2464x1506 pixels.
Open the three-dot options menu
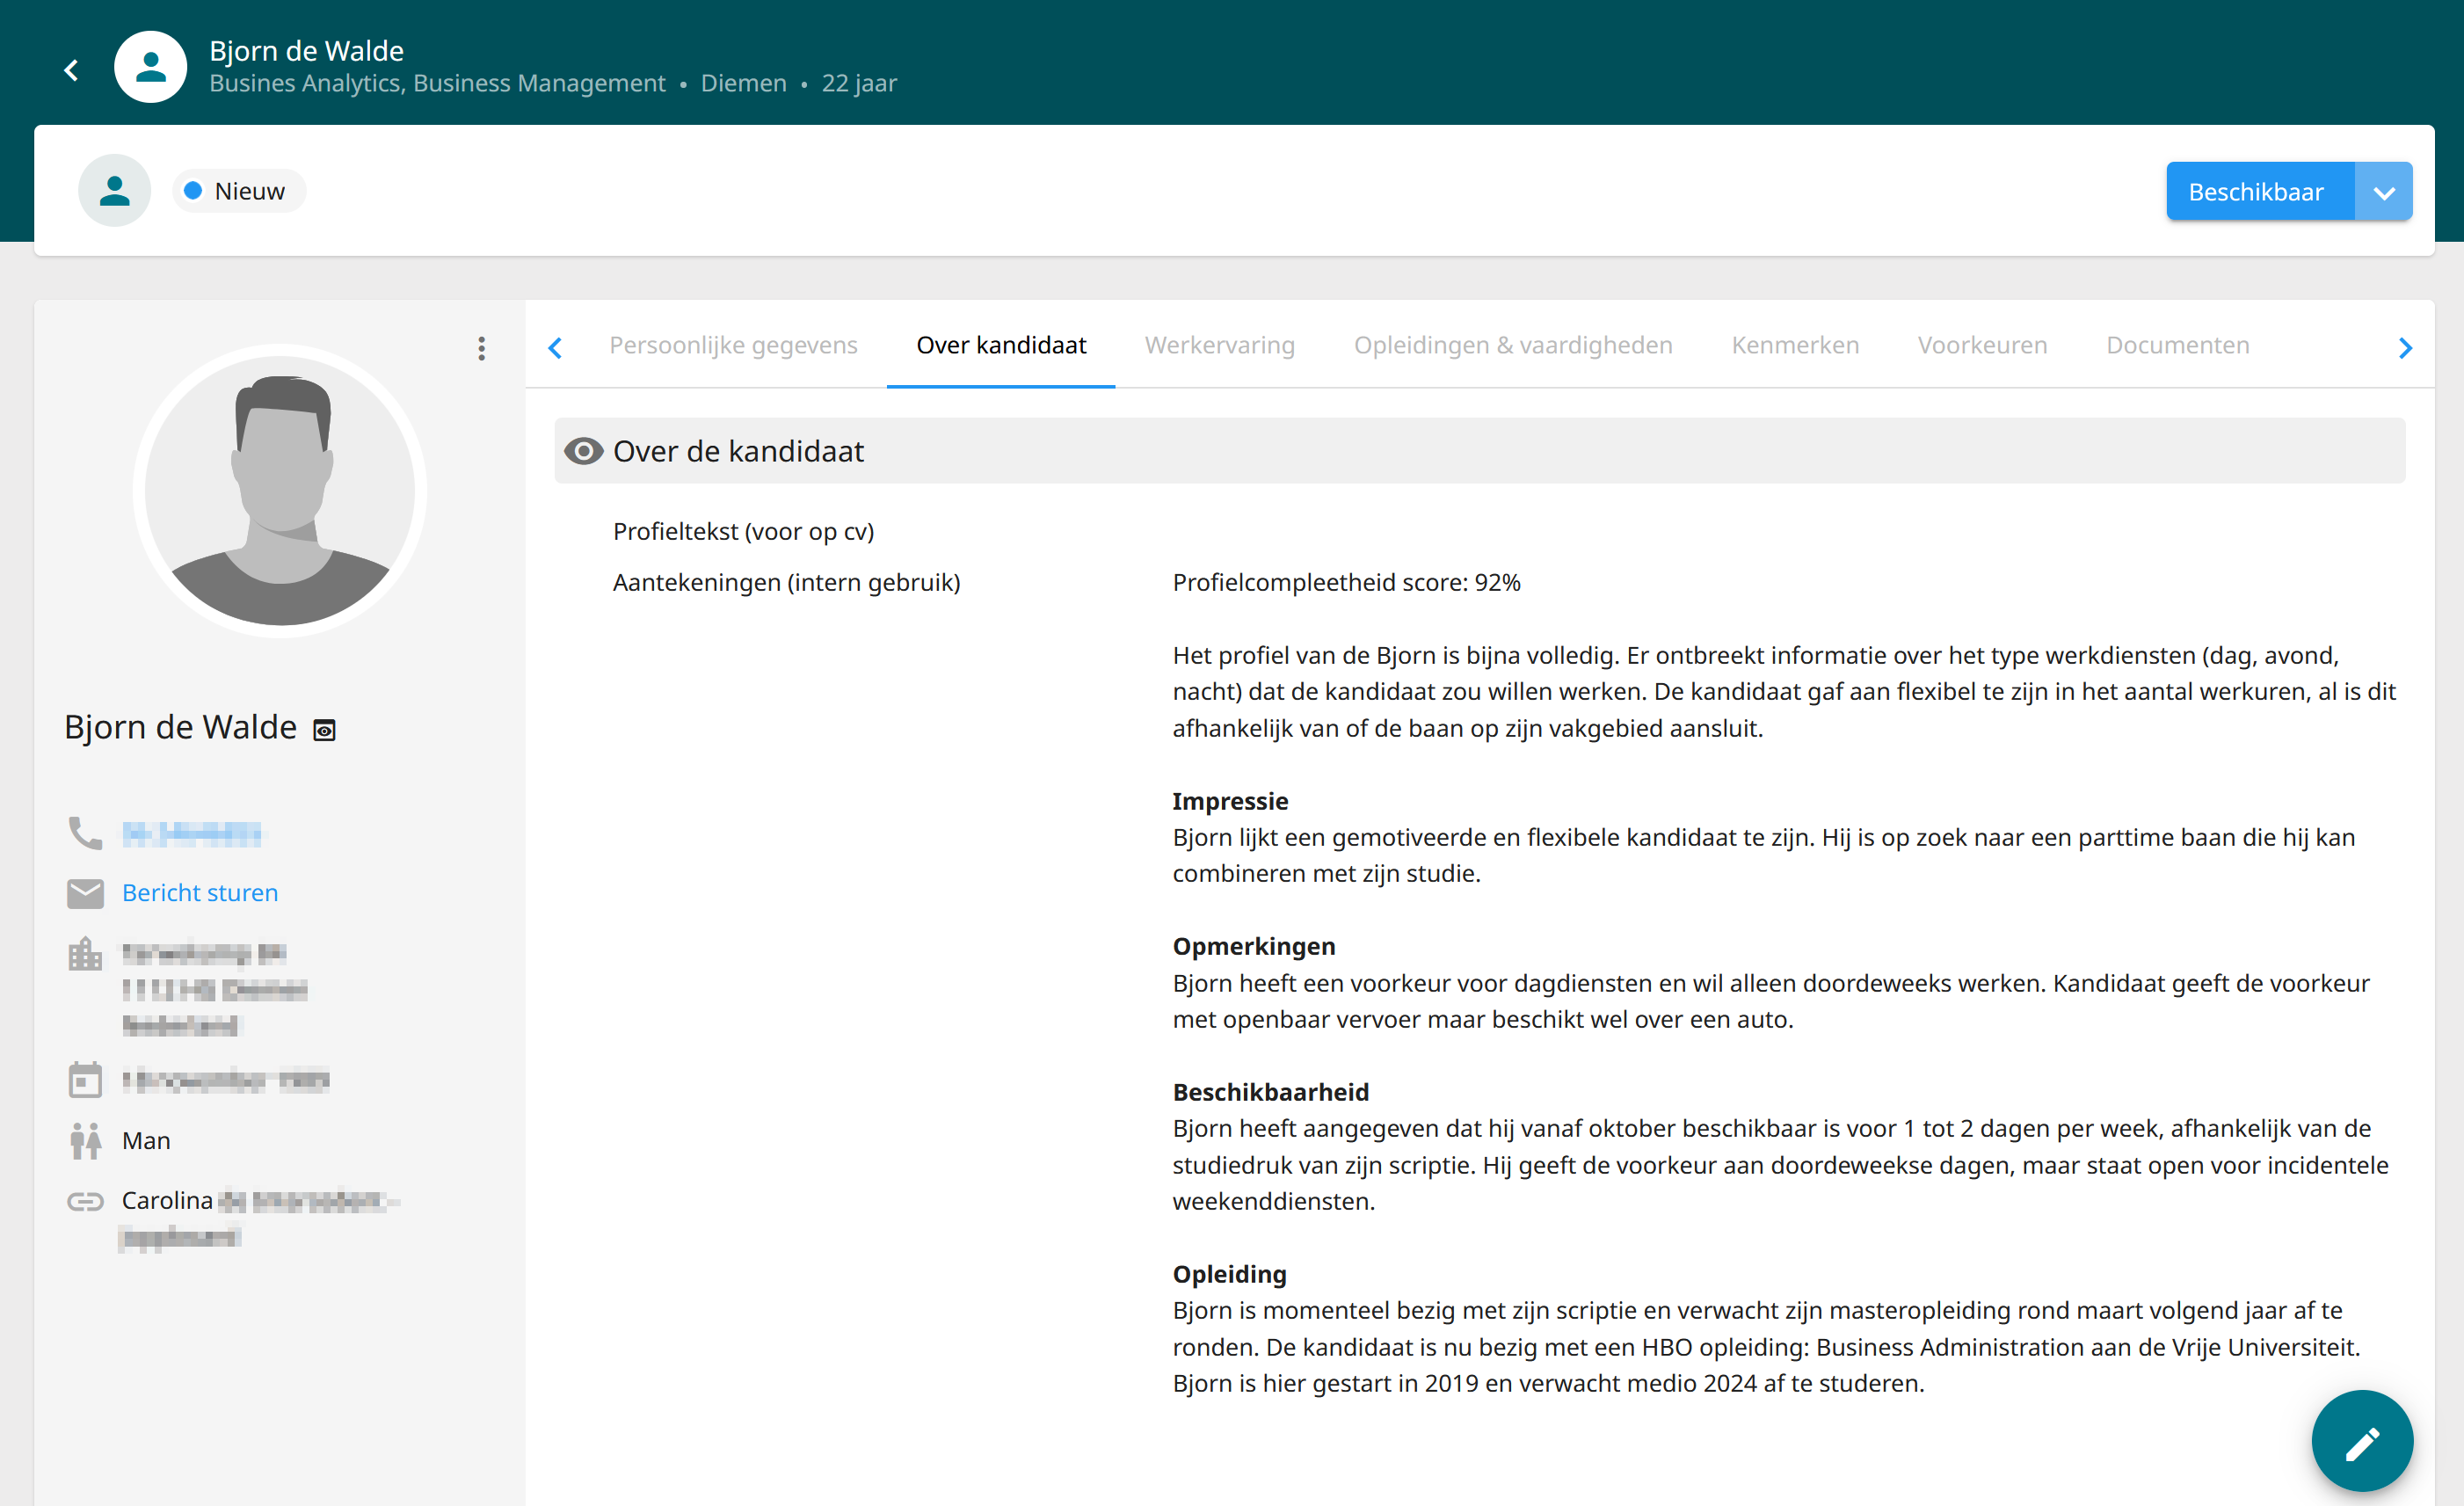click(x=481, y=349)
